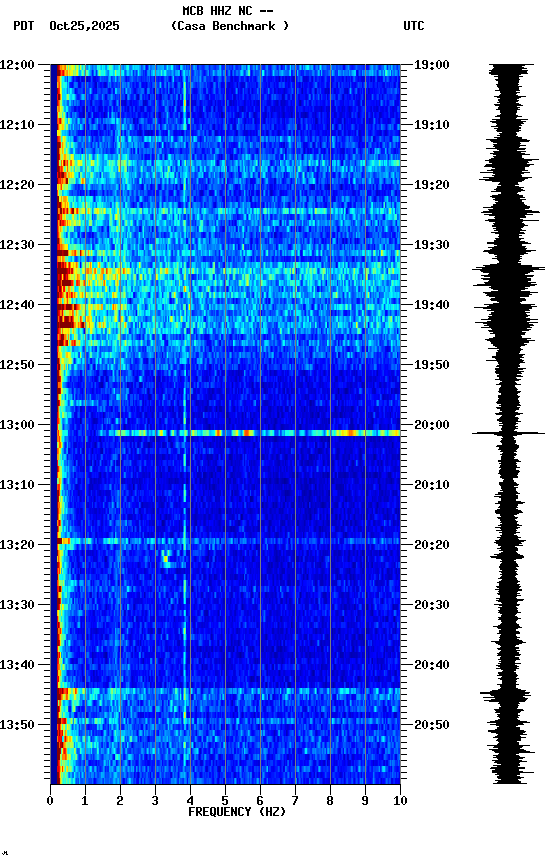This screenshot has width=552, height=864.
Task: Click the 5 Hz frequency axis tick label
Action: (225, 801)
